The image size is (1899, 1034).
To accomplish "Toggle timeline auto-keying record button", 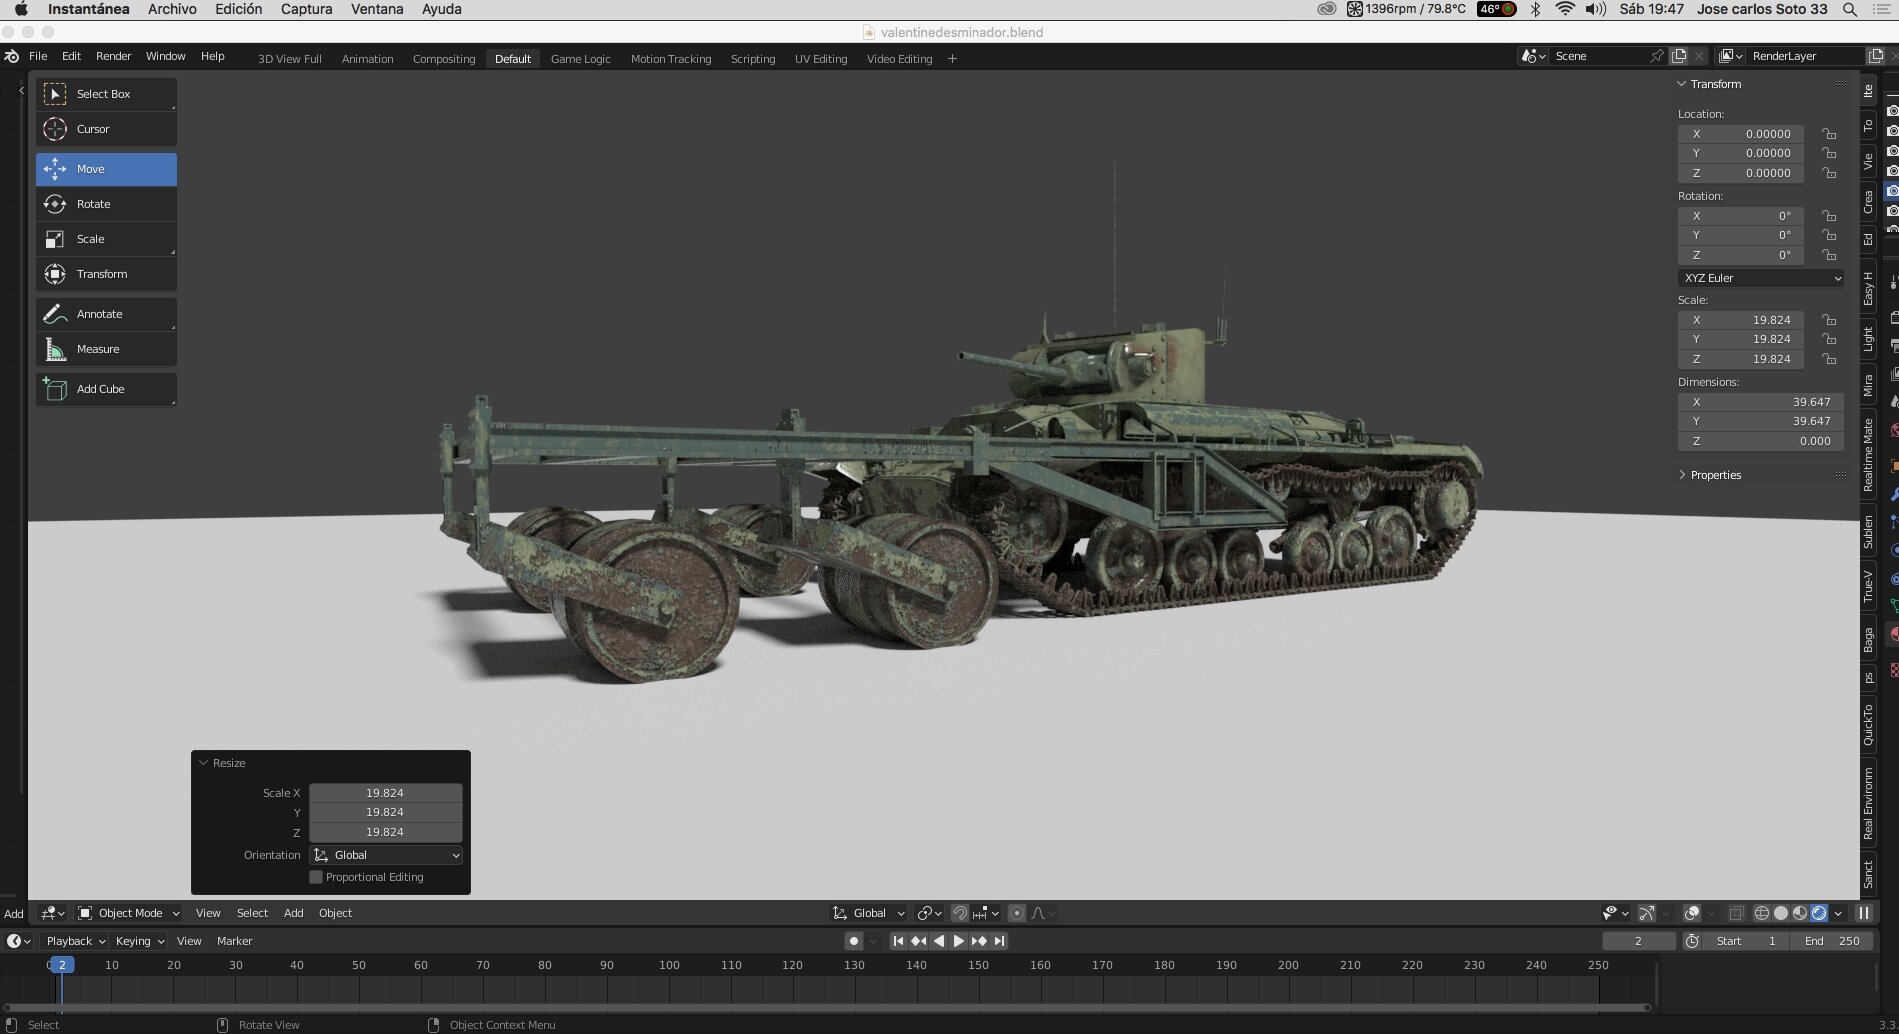I will 853,941.
